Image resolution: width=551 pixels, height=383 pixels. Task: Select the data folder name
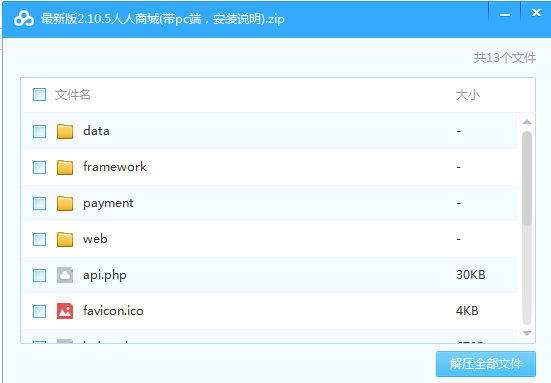(x=96, y=131)
